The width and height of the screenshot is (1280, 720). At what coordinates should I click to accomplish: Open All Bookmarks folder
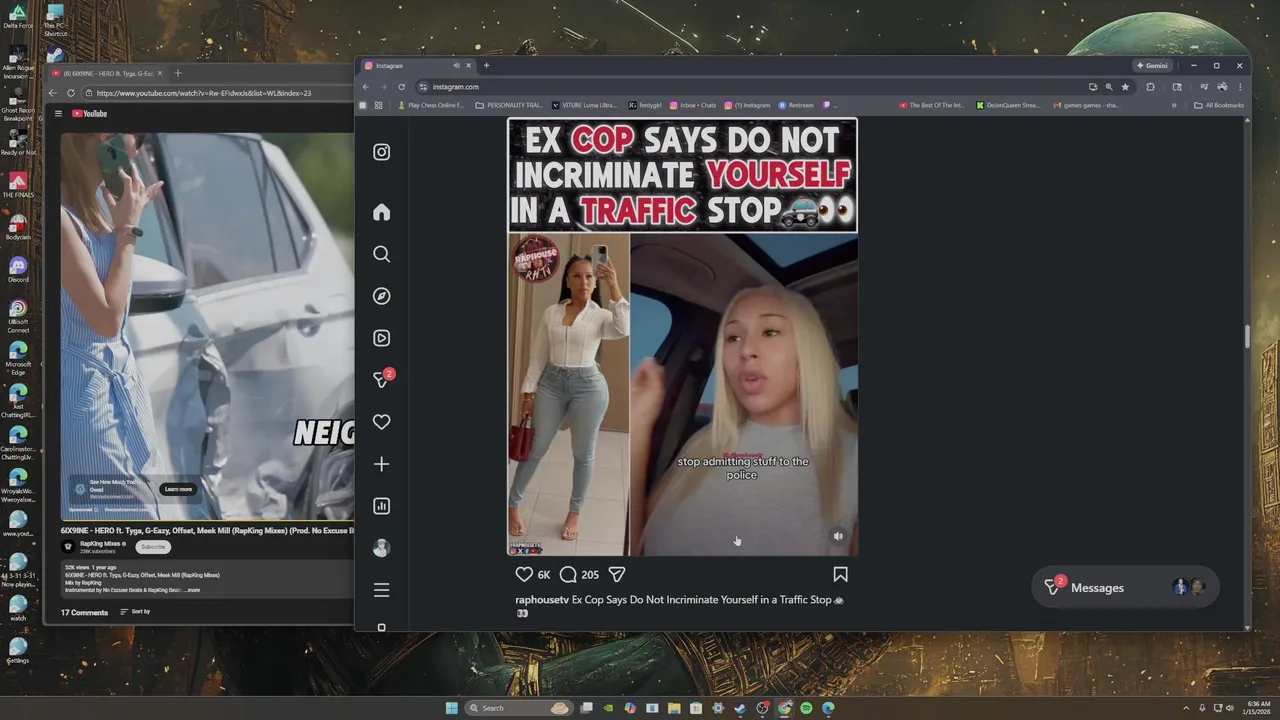tap(1219, 105)
